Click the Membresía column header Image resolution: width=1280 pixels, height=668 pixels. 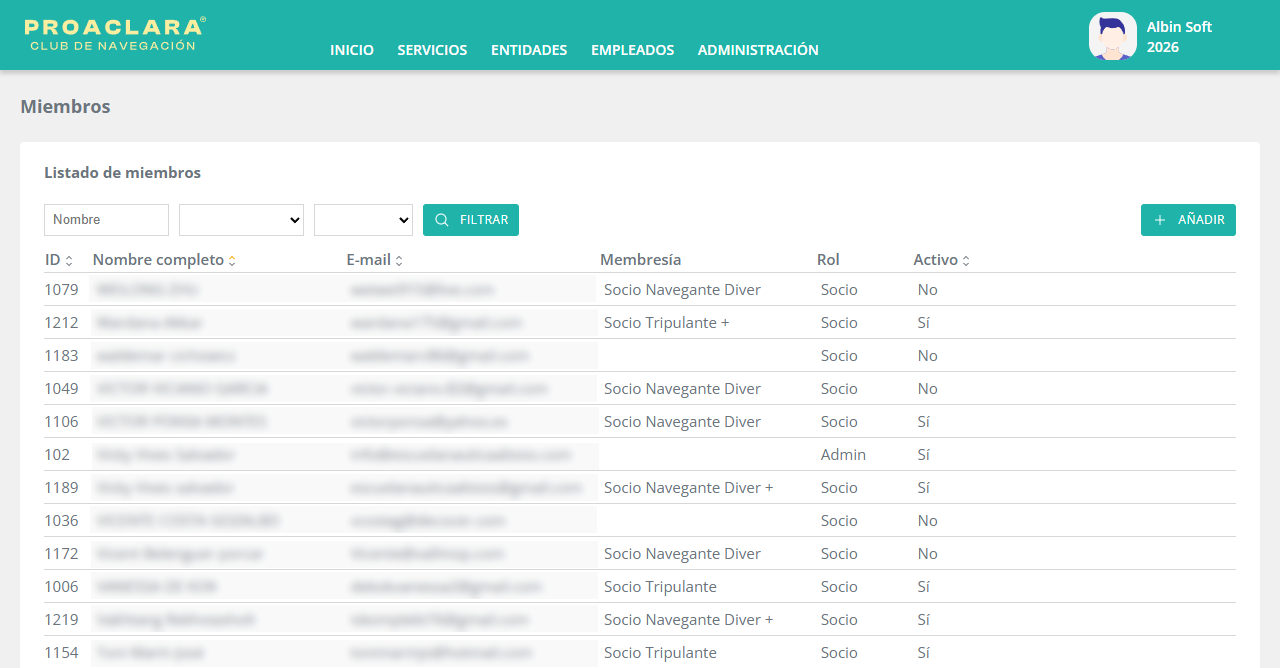tap(640, 260)
